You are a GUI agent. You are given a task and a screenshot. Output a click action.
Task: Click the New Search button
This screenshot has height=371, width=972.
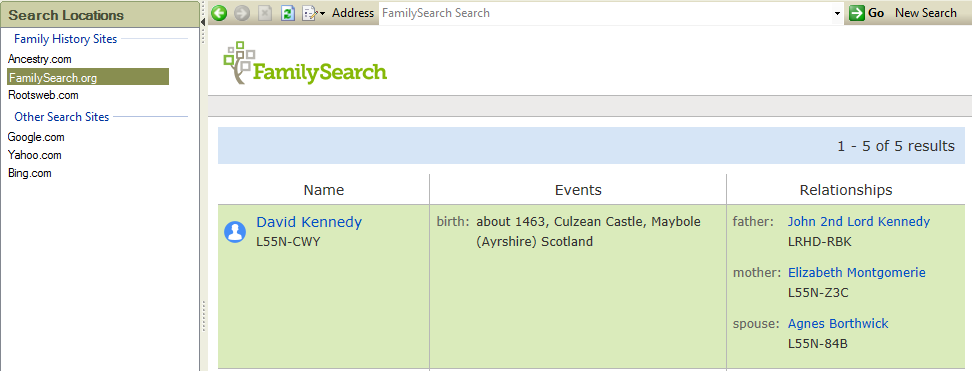(926, 13)
